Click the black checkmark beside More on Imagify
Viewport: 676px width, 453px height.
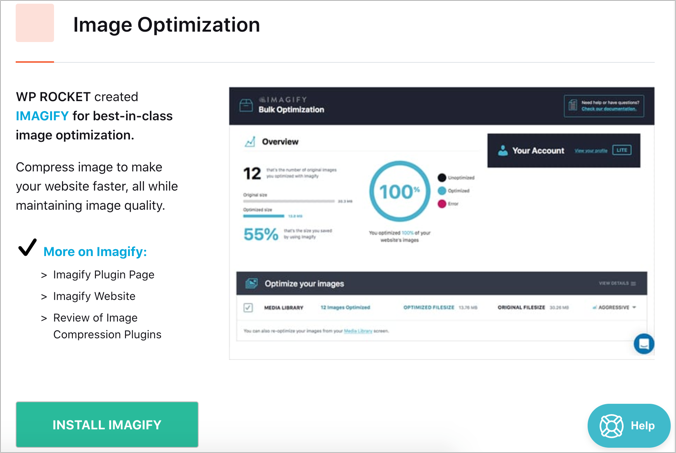28,249
